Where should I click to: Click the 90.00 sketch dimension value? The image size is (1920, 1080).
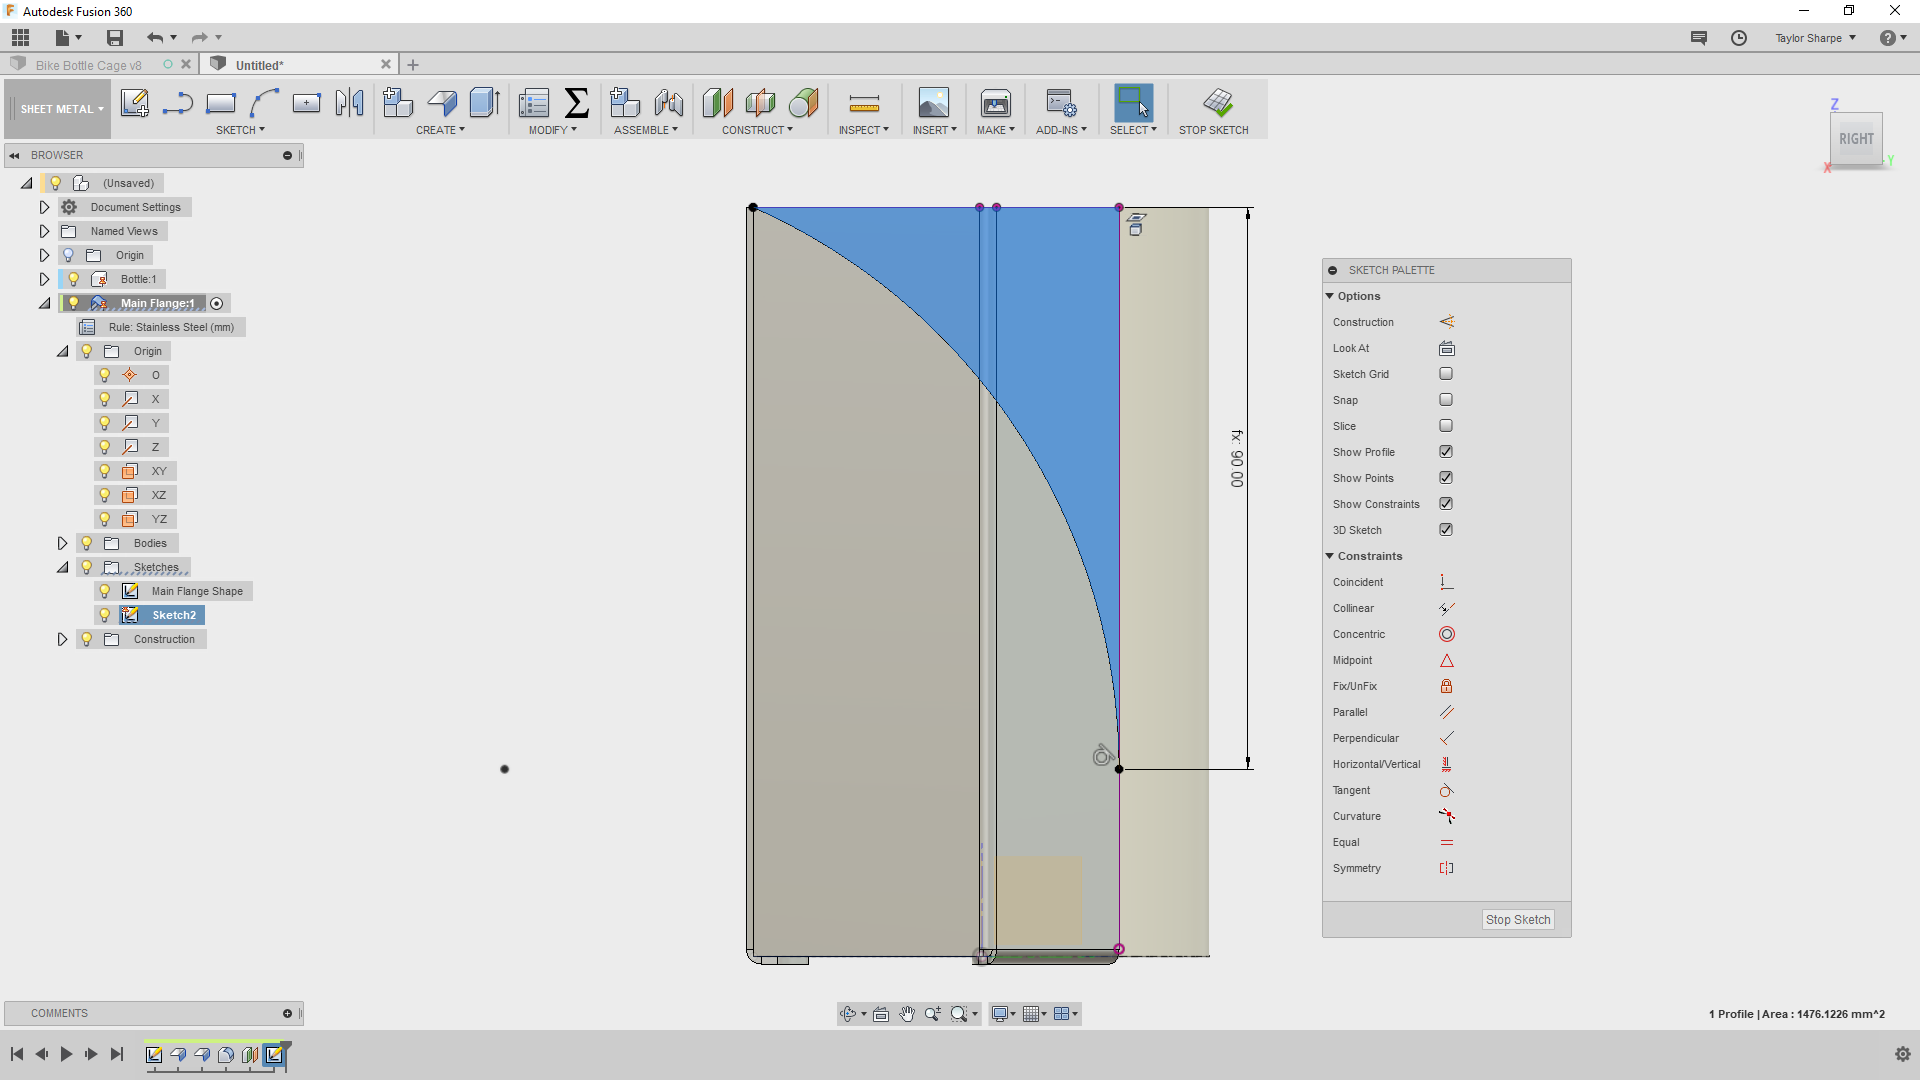tap(1237, 459)
